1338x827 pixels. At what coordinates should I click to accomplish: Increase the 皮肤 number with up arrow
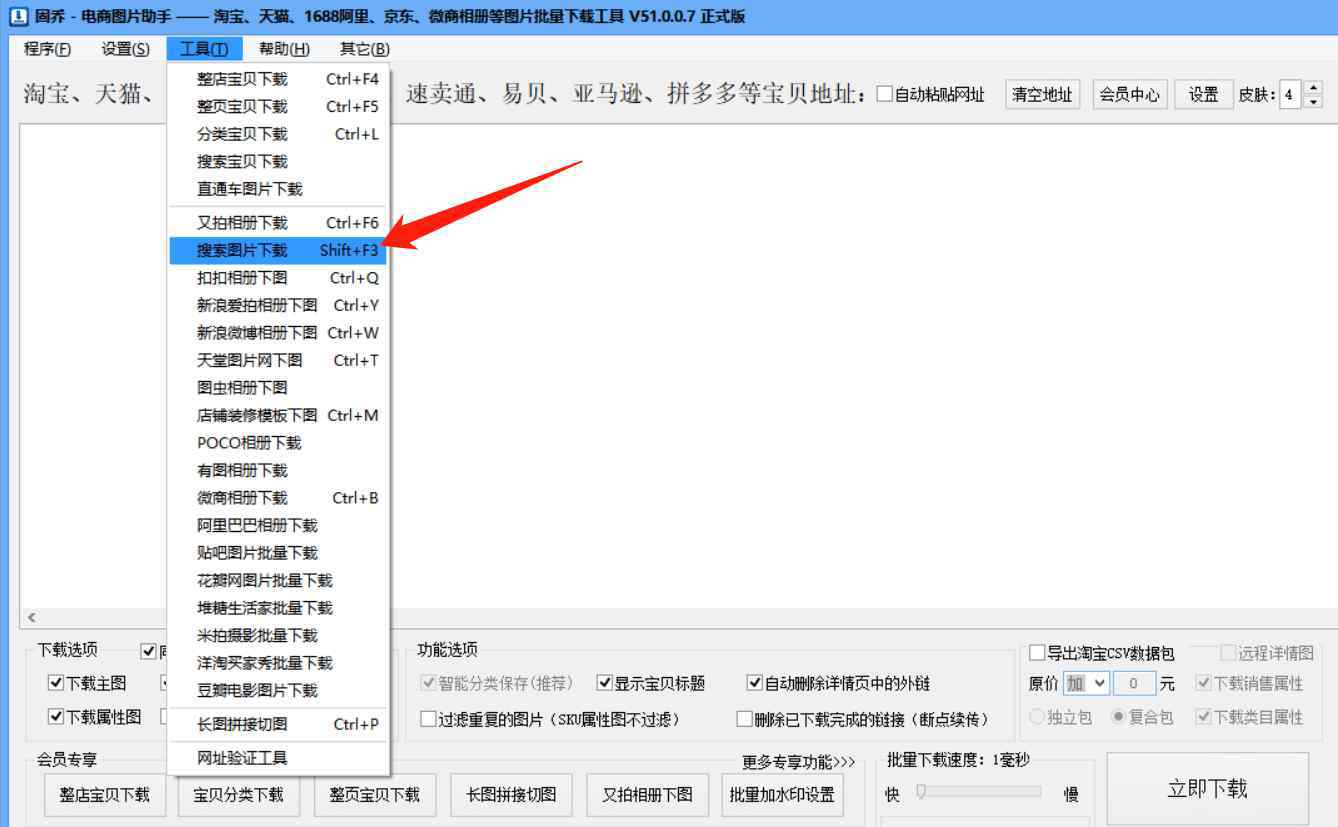[1314, 88]
